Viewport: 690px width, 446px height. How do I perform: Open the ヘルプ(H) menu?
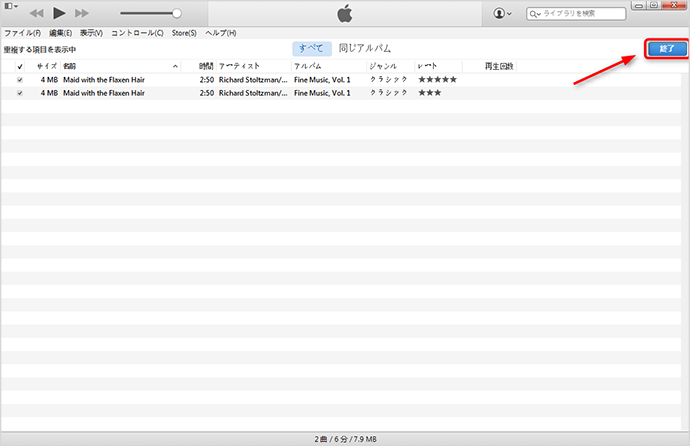click(x=220, y=33)
